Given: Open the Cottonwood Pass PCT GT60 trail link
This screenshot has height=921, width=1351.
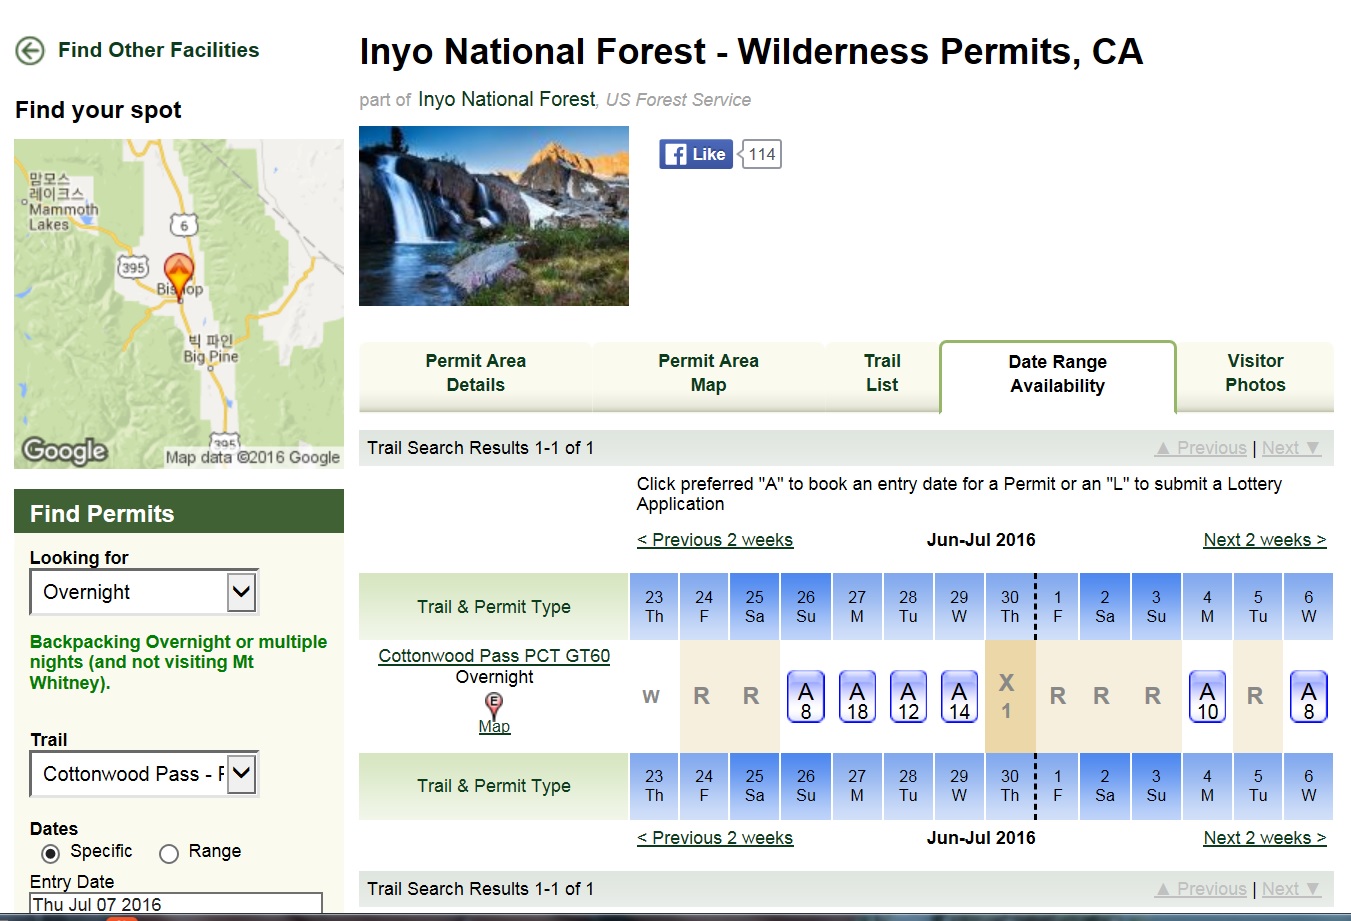Looking at the screenshot, I should coord(494,656).
